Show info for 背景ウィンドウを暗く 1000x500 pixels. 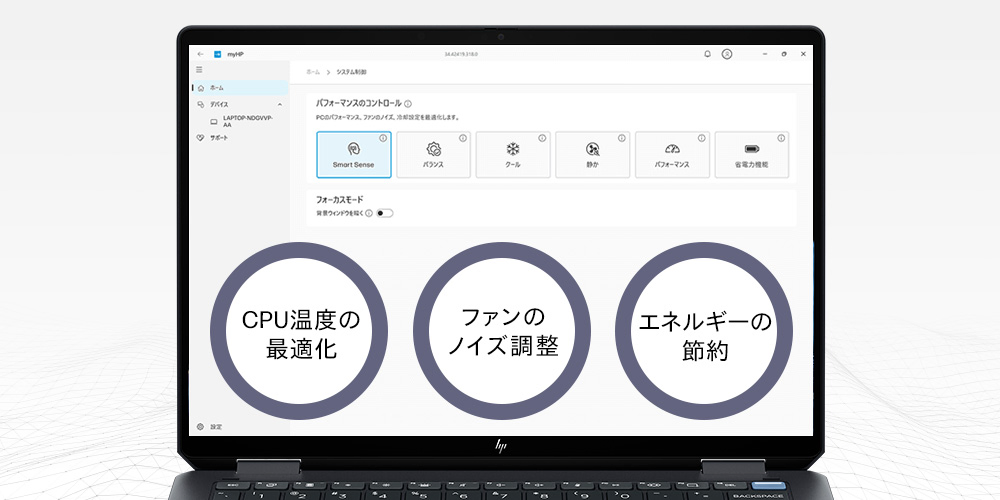(x=369, y=213)
